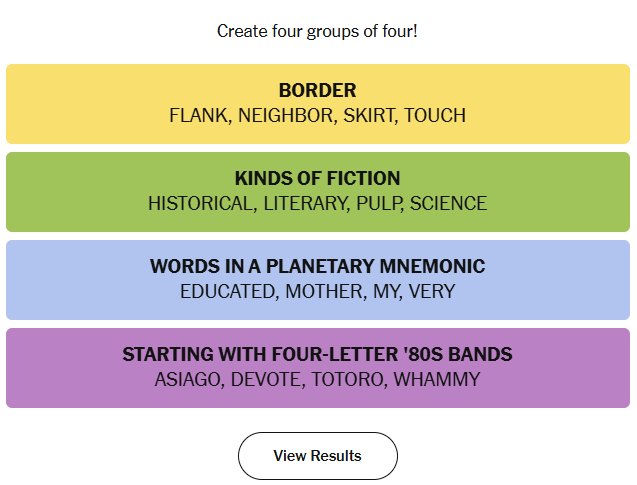Click the View Results button
This screenshot has width=637, height=485.
(317, 456)
